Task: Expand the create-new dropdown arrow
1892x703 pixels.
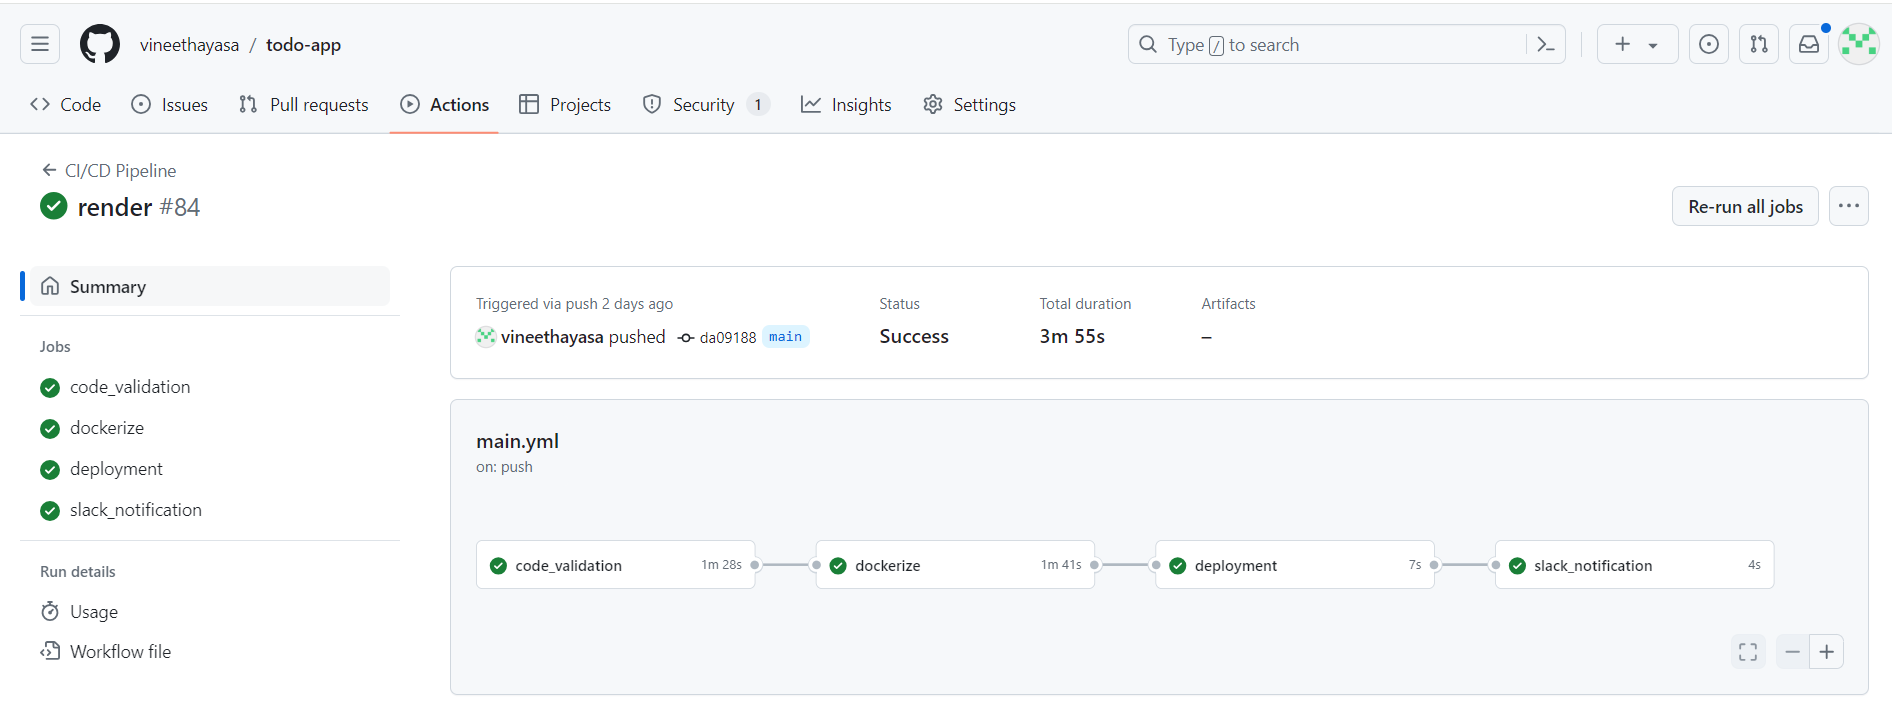Action: coord(1653,45)
